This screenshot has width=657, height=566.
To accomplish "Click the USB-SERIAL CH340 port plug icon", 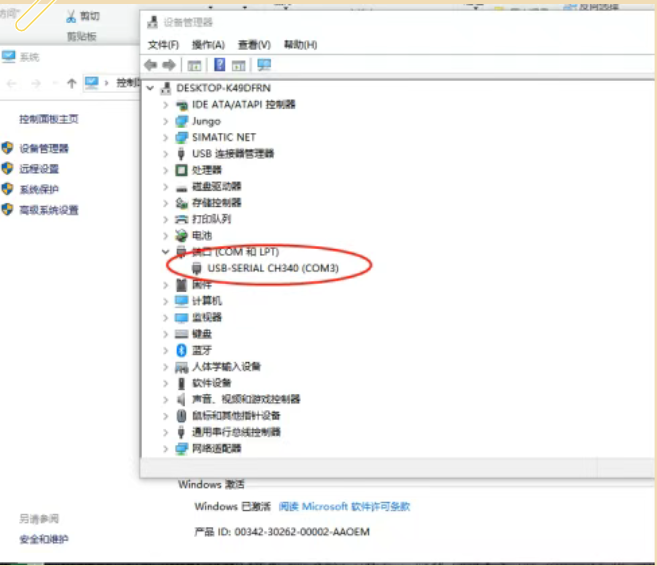I will tap(197, 269).
